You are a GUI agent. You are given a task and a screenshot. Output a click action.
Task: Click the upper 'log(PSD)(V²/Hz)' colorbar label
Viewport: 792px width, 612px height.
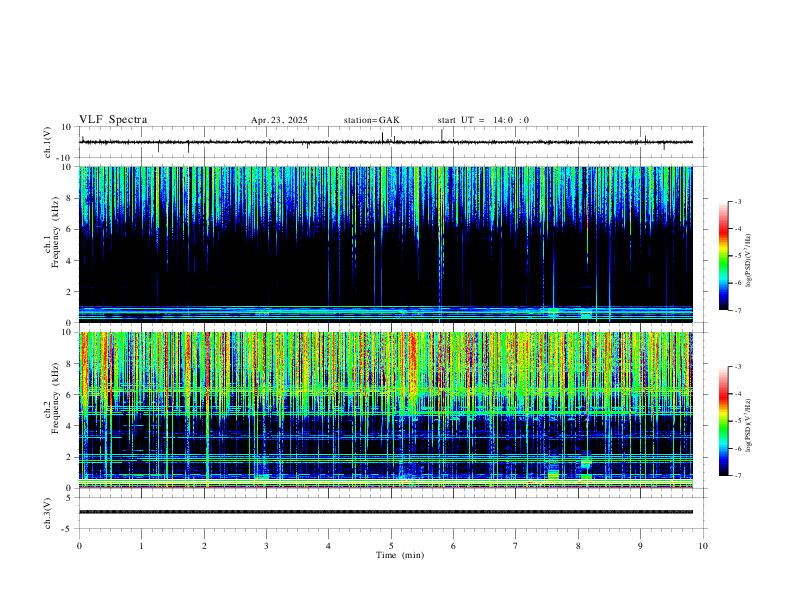click(x=749, y=260)
